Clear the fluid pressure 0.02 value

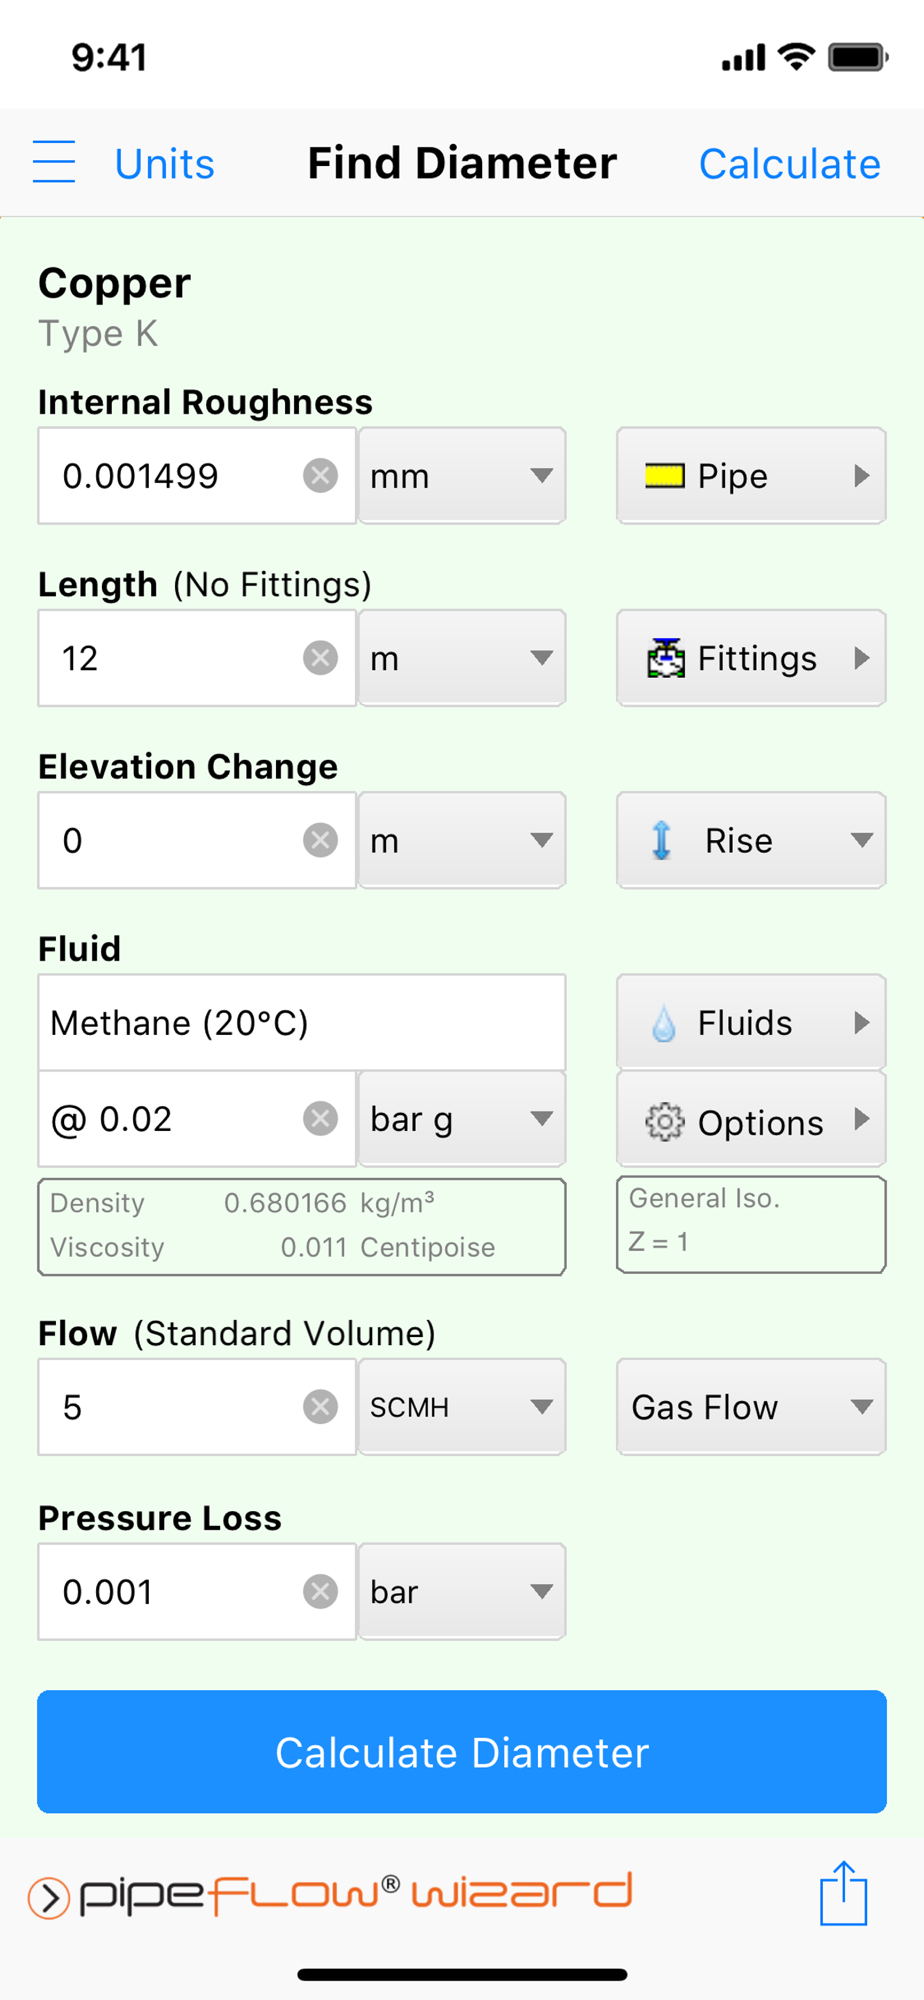(320, 1119)
